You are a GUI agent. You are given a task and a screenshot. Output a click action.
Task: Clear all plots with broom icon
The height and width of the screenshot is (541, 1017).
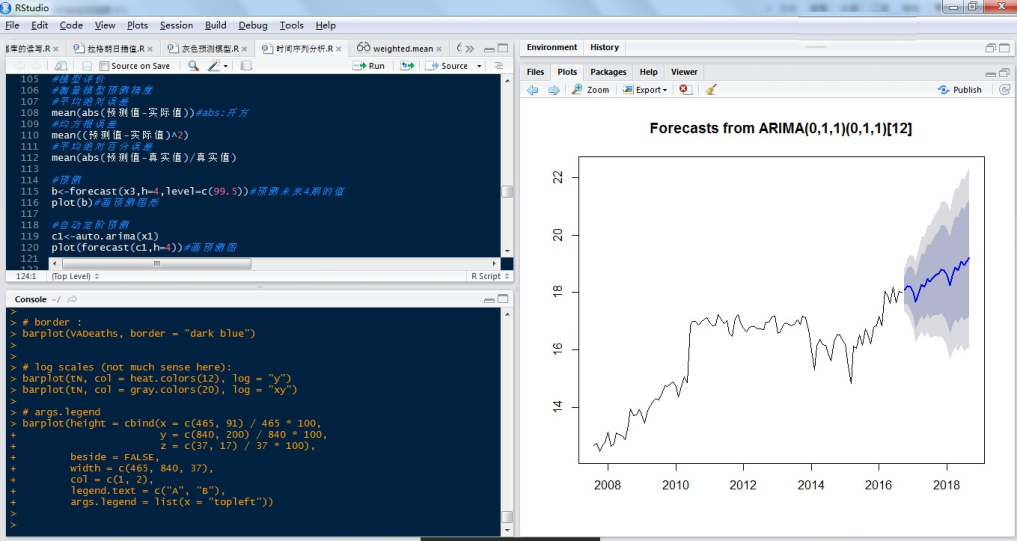pos(711,90)
